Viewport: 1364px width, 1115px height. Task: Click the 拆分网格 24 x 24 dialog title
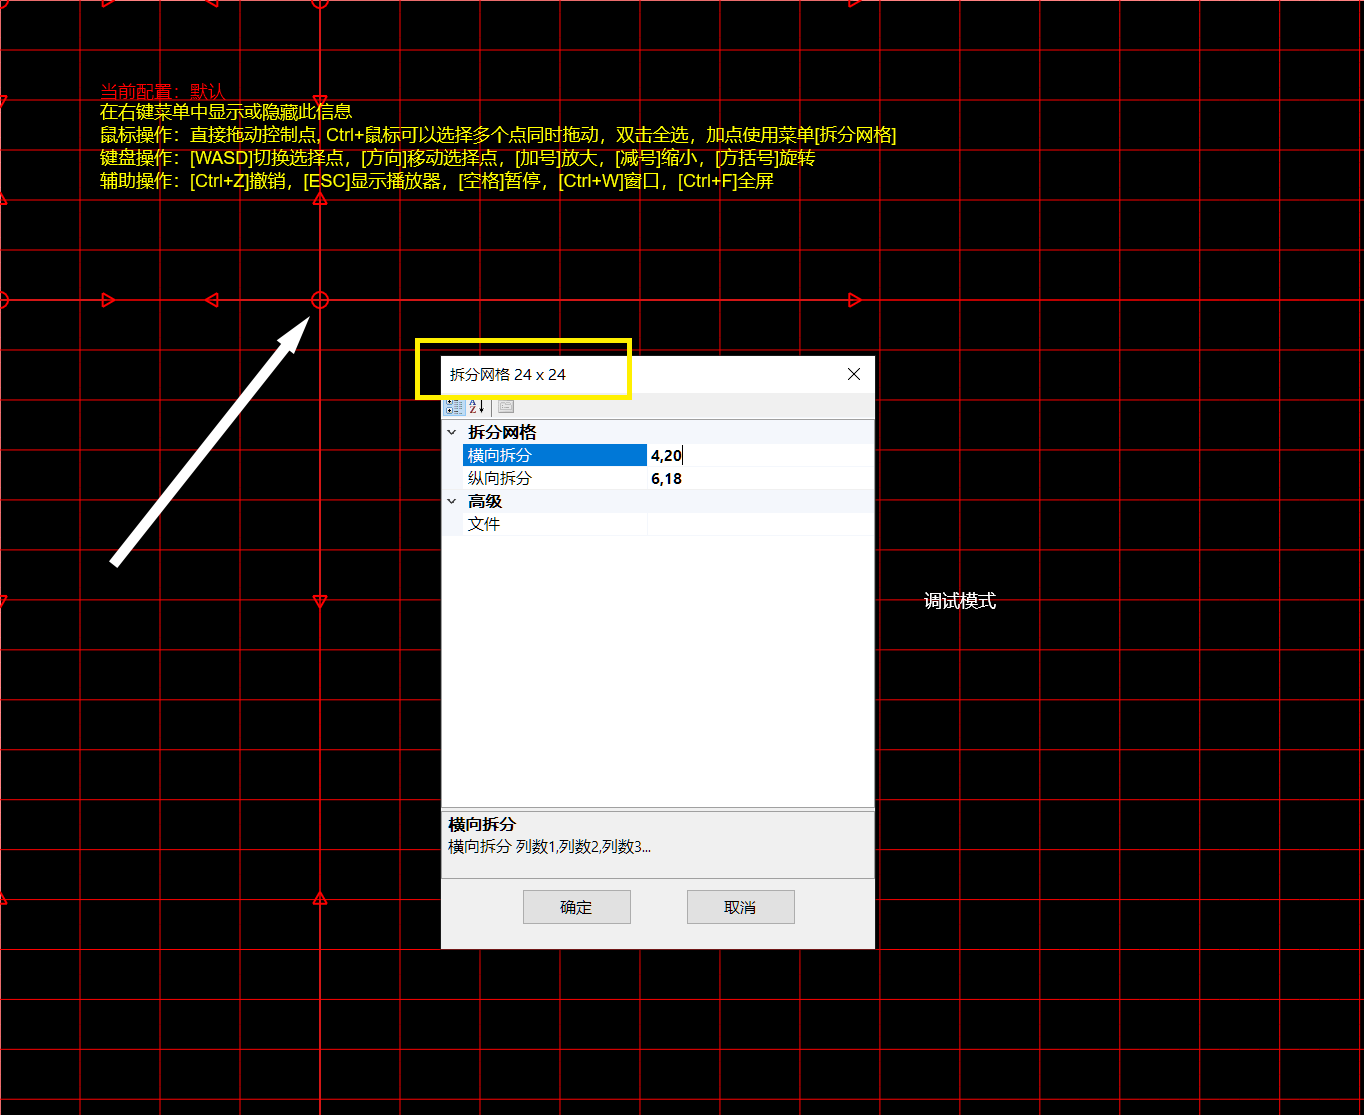coord(508,375)
